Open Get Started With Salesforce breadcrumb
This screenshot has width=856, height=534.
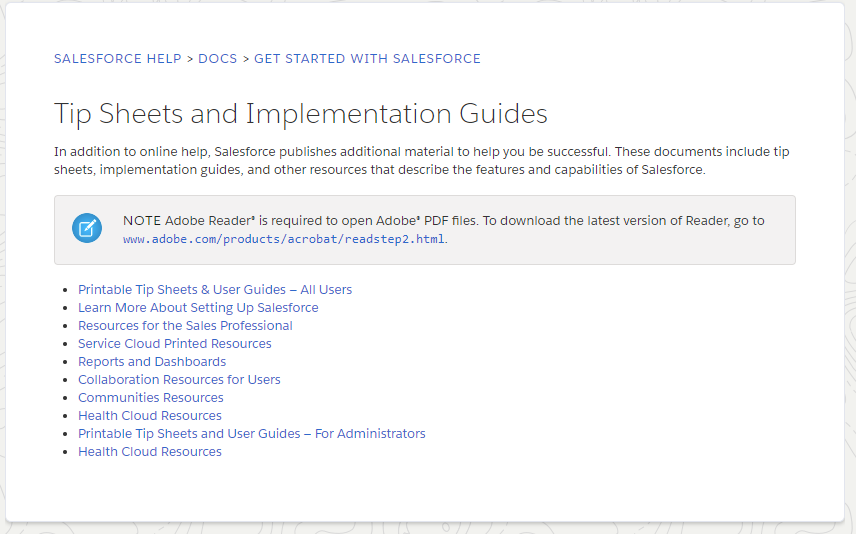[367, 58]
